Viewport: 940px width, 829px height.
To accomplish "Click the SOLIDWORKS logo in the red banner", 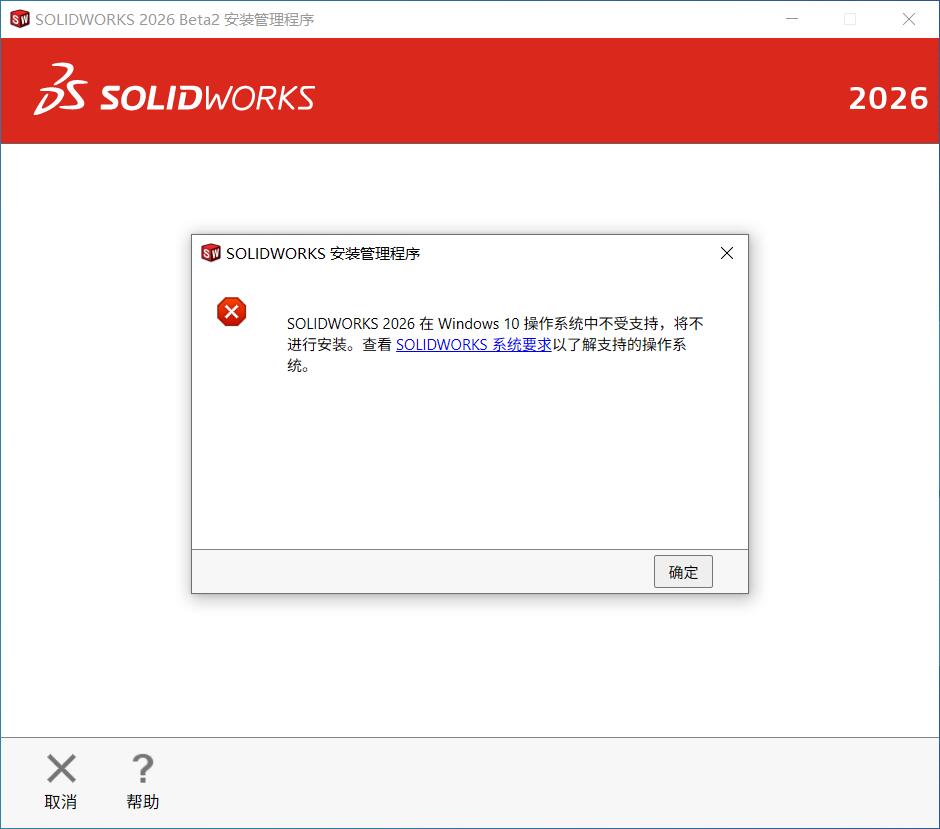I will click(174, 91).
